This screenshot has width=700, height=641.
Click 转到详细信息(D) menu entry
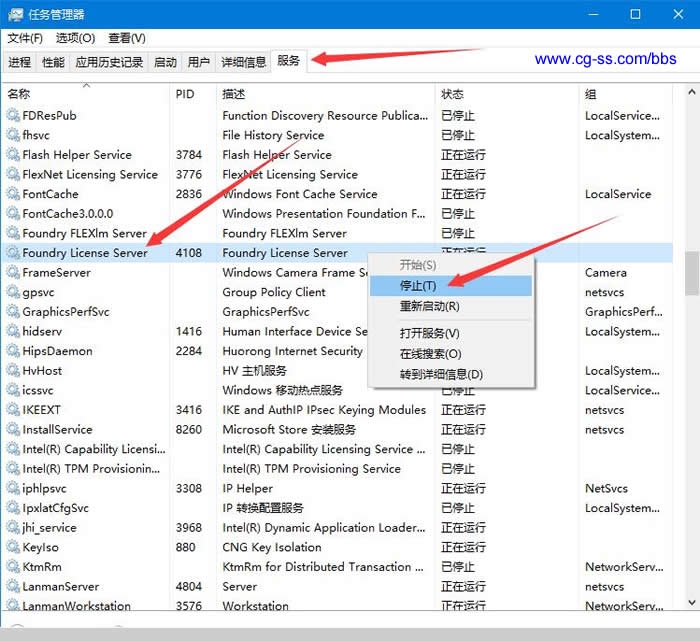point(441,374)
